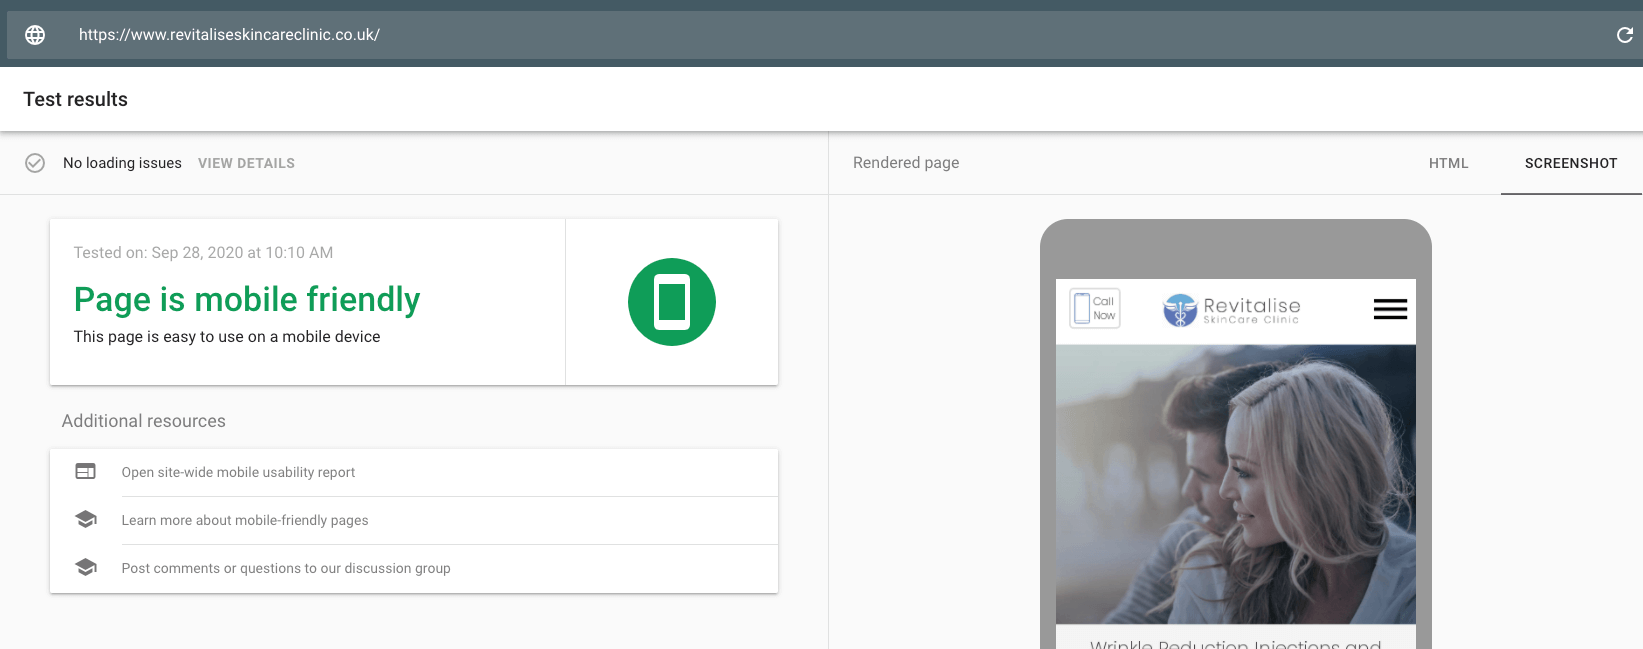Image resolution: width=1643 pixels, height=649 pixels.
Task: Open the hamburger menu in rendered page
Action: pos(1390,309)
